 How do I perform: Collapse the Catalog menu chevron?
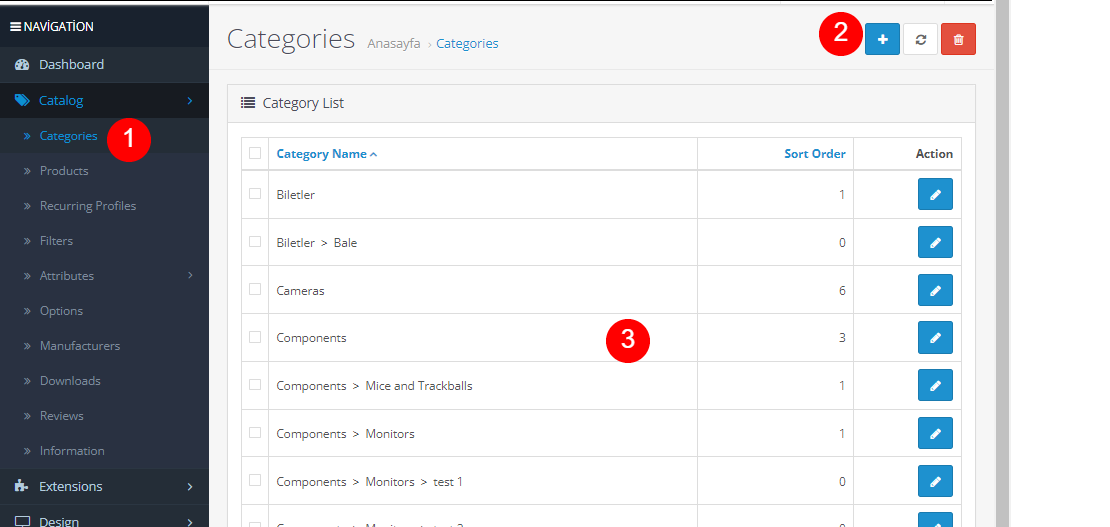pyautogui.click(x=190, y=100)
